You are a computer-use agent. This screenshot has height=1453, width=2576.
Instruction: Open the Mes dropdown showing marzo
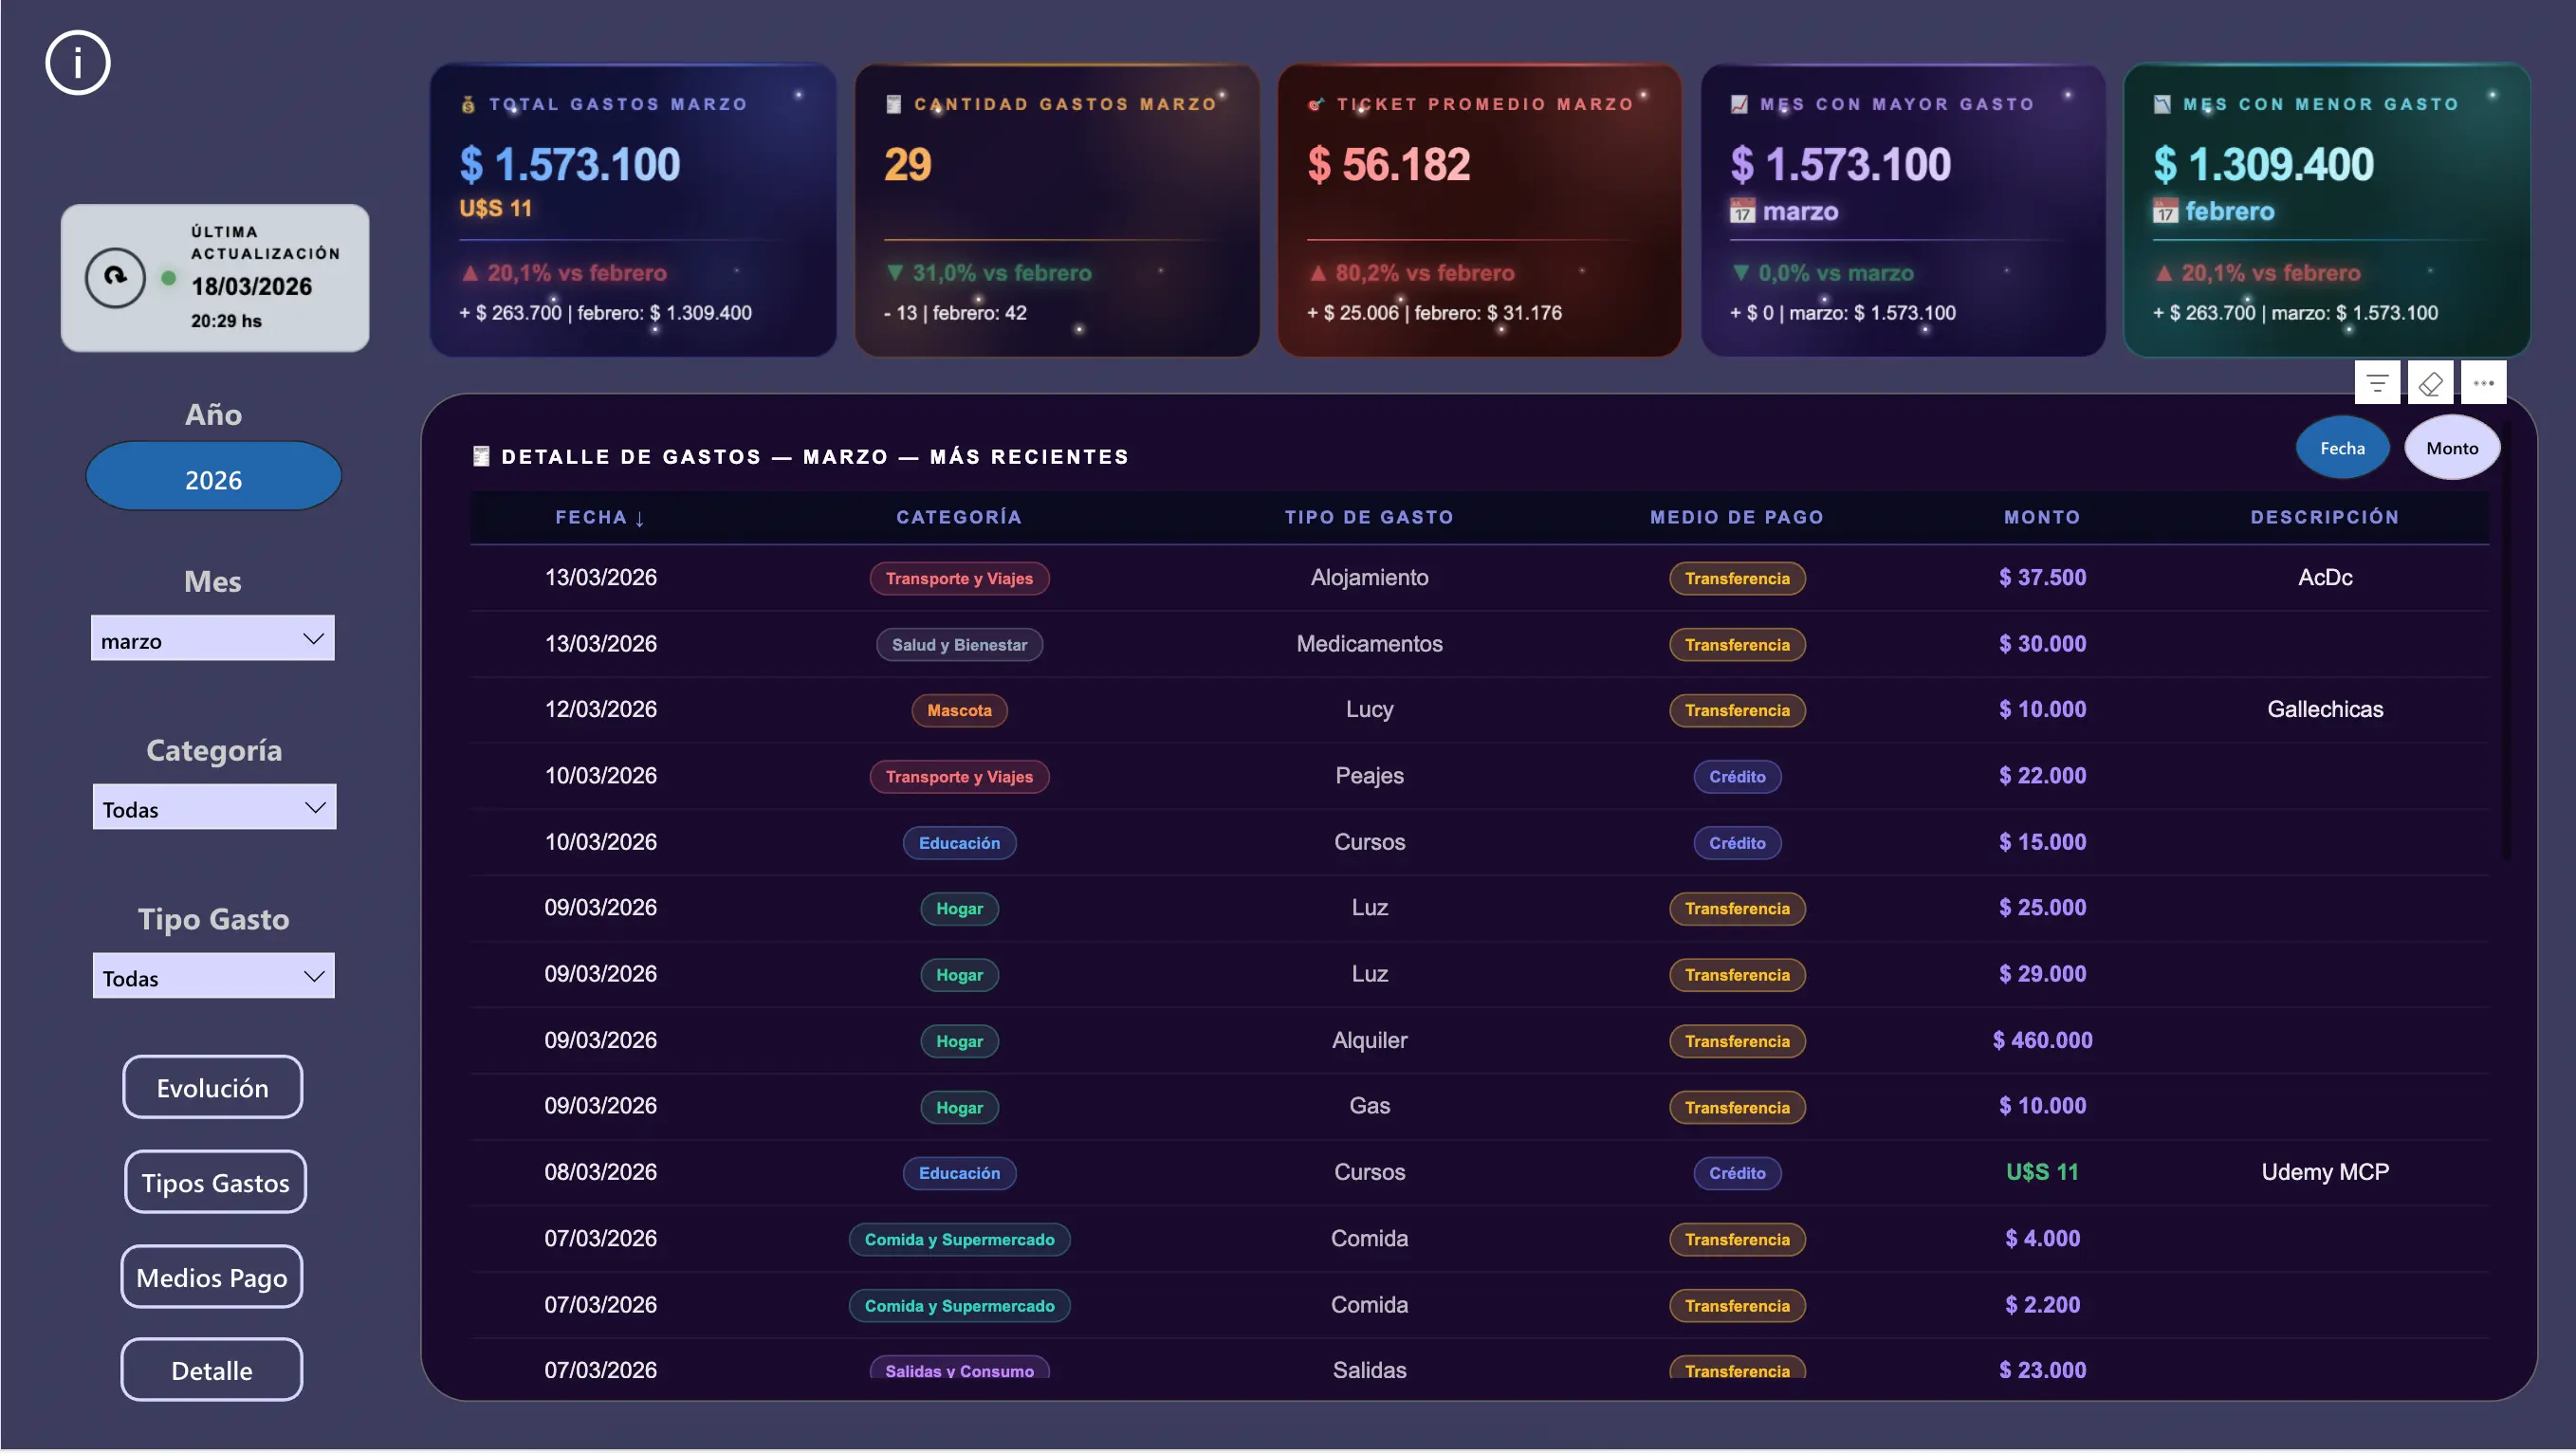[x=213, y=640]
